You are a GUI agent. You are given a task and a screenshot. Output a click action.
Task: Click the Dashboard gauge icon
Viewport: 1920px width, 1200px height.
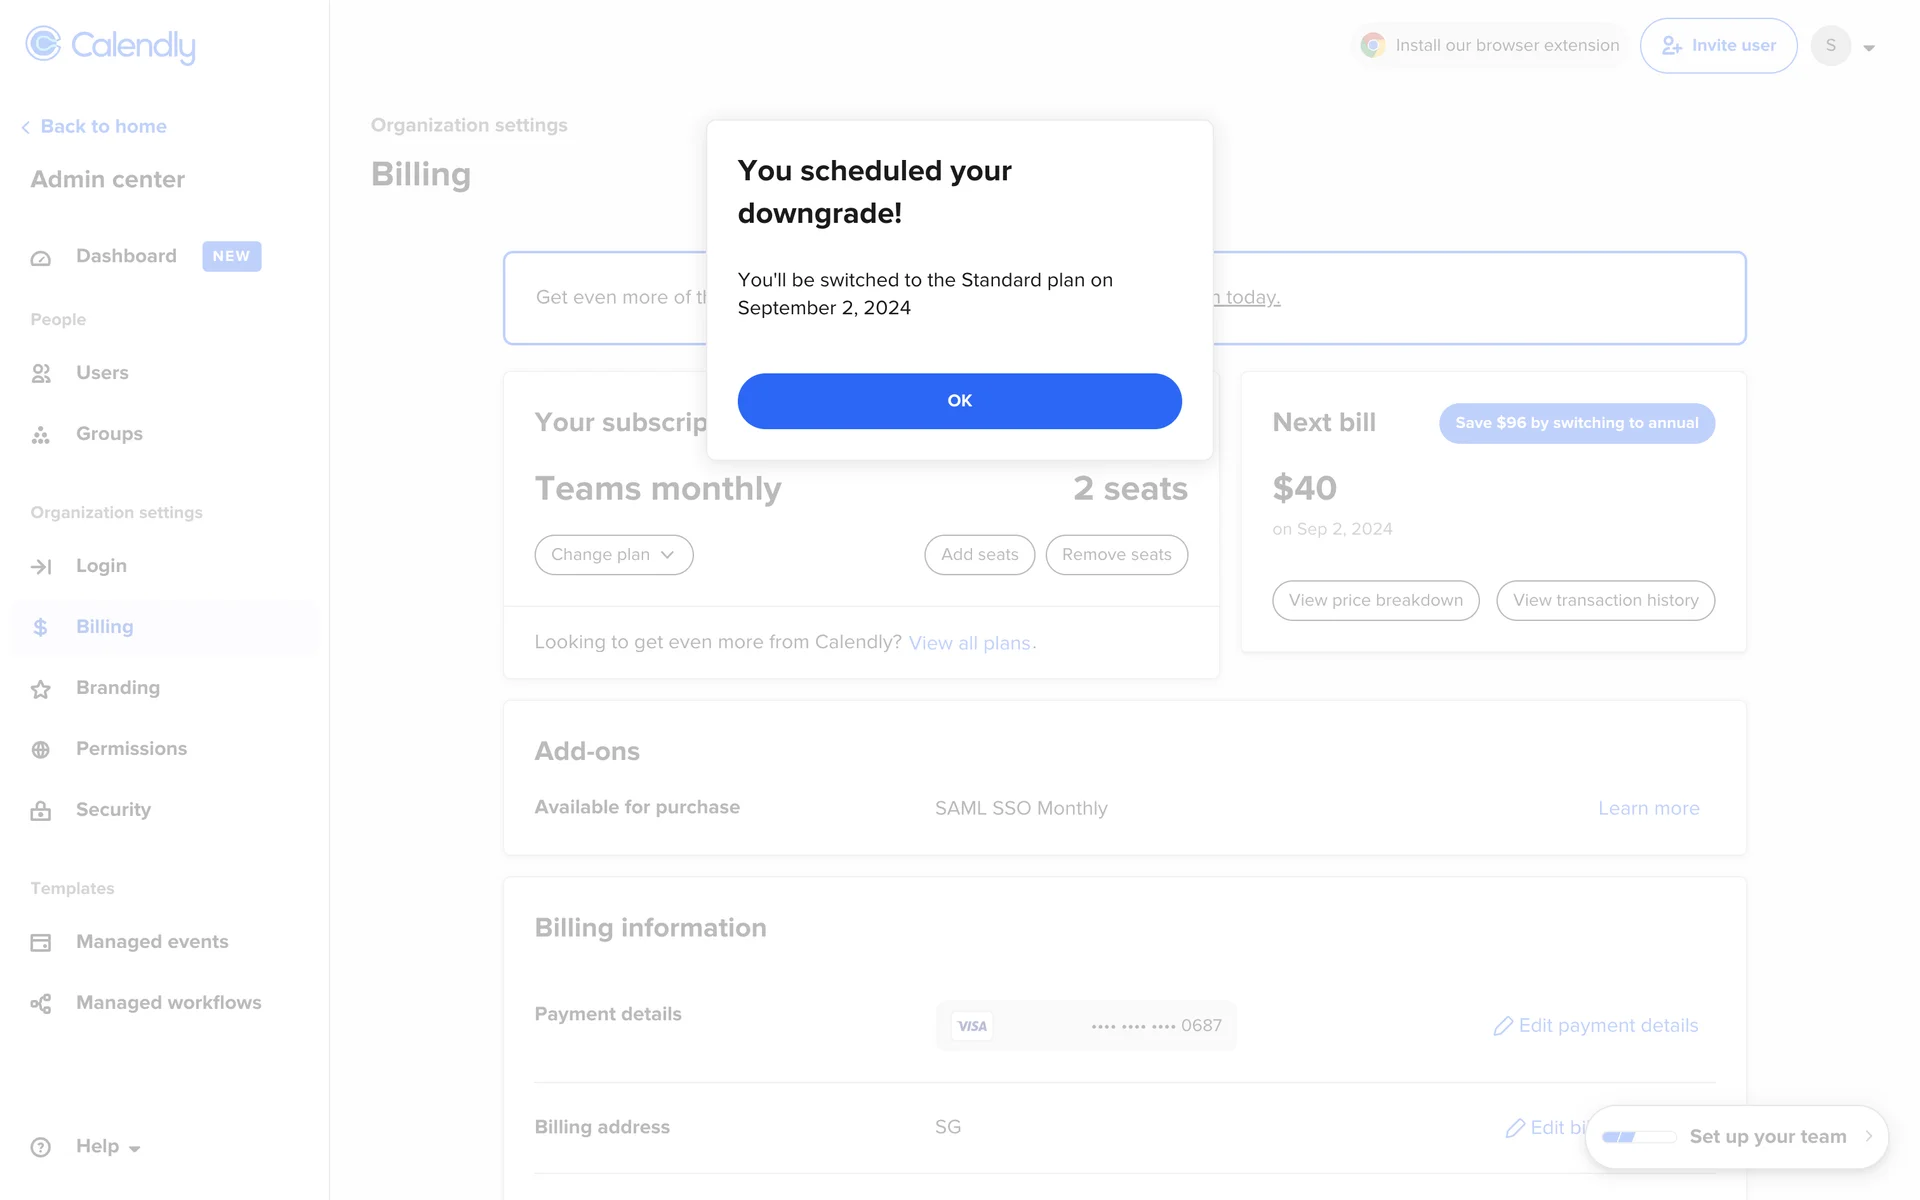(41, 258)
